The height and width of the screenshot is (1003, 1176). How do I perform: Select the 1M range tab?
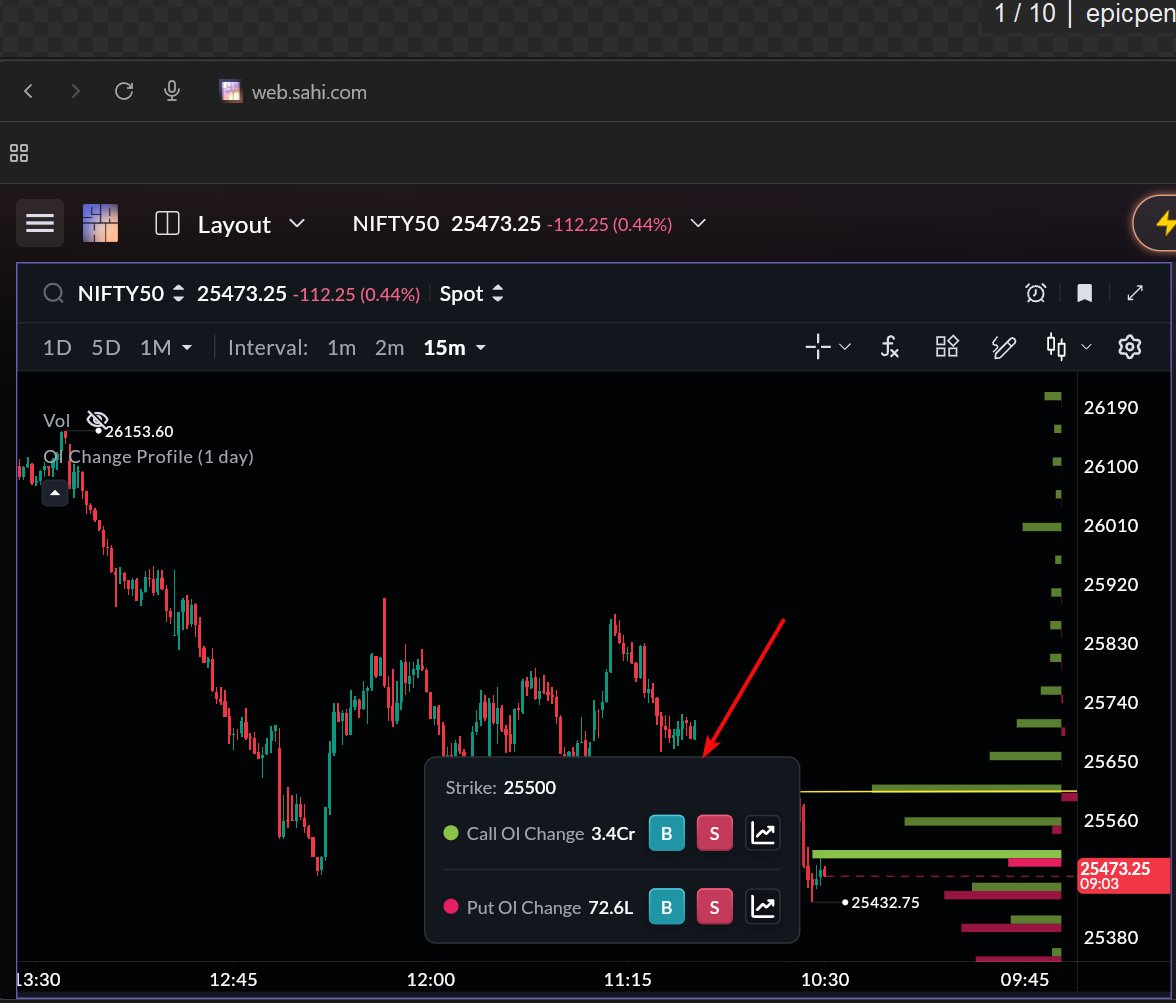pyautogui.click(x=156, y=347)
